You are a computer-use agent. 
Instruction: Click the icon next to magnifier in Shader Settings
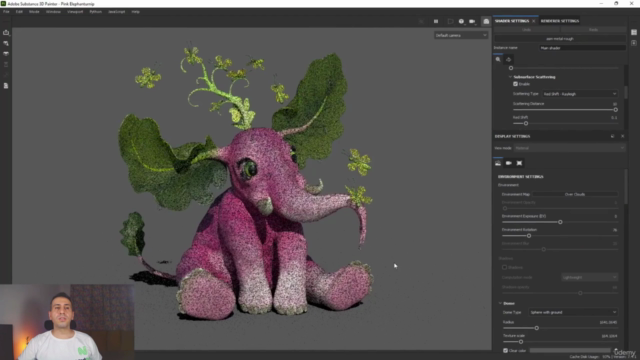pyautogui.click(x=509, y=60)
